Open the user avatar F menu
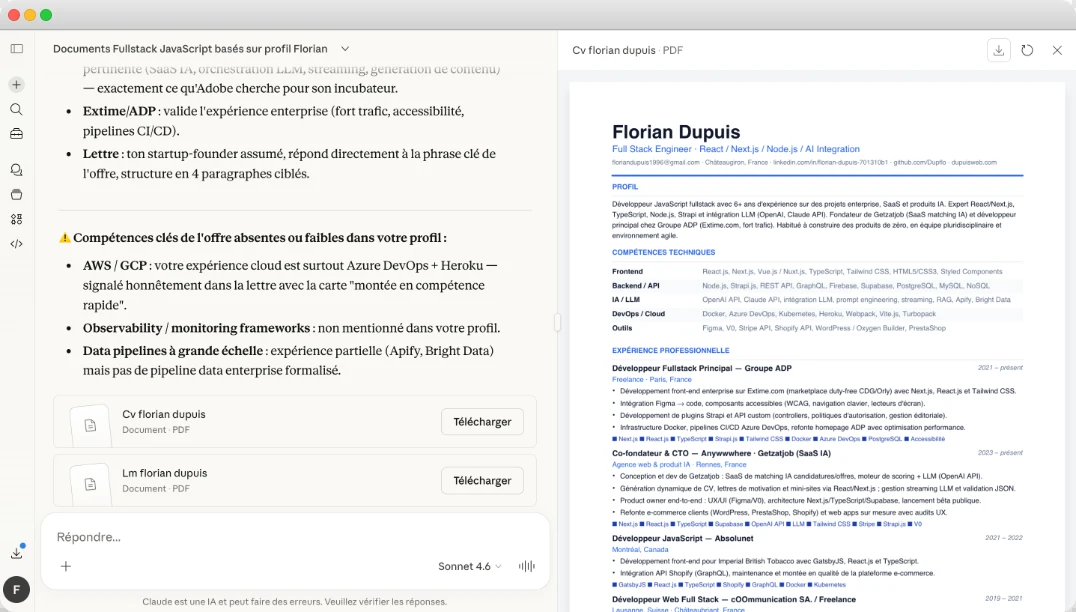This screenshot has width=1076, height=612. pyautogui.click(x=16, y=590)
